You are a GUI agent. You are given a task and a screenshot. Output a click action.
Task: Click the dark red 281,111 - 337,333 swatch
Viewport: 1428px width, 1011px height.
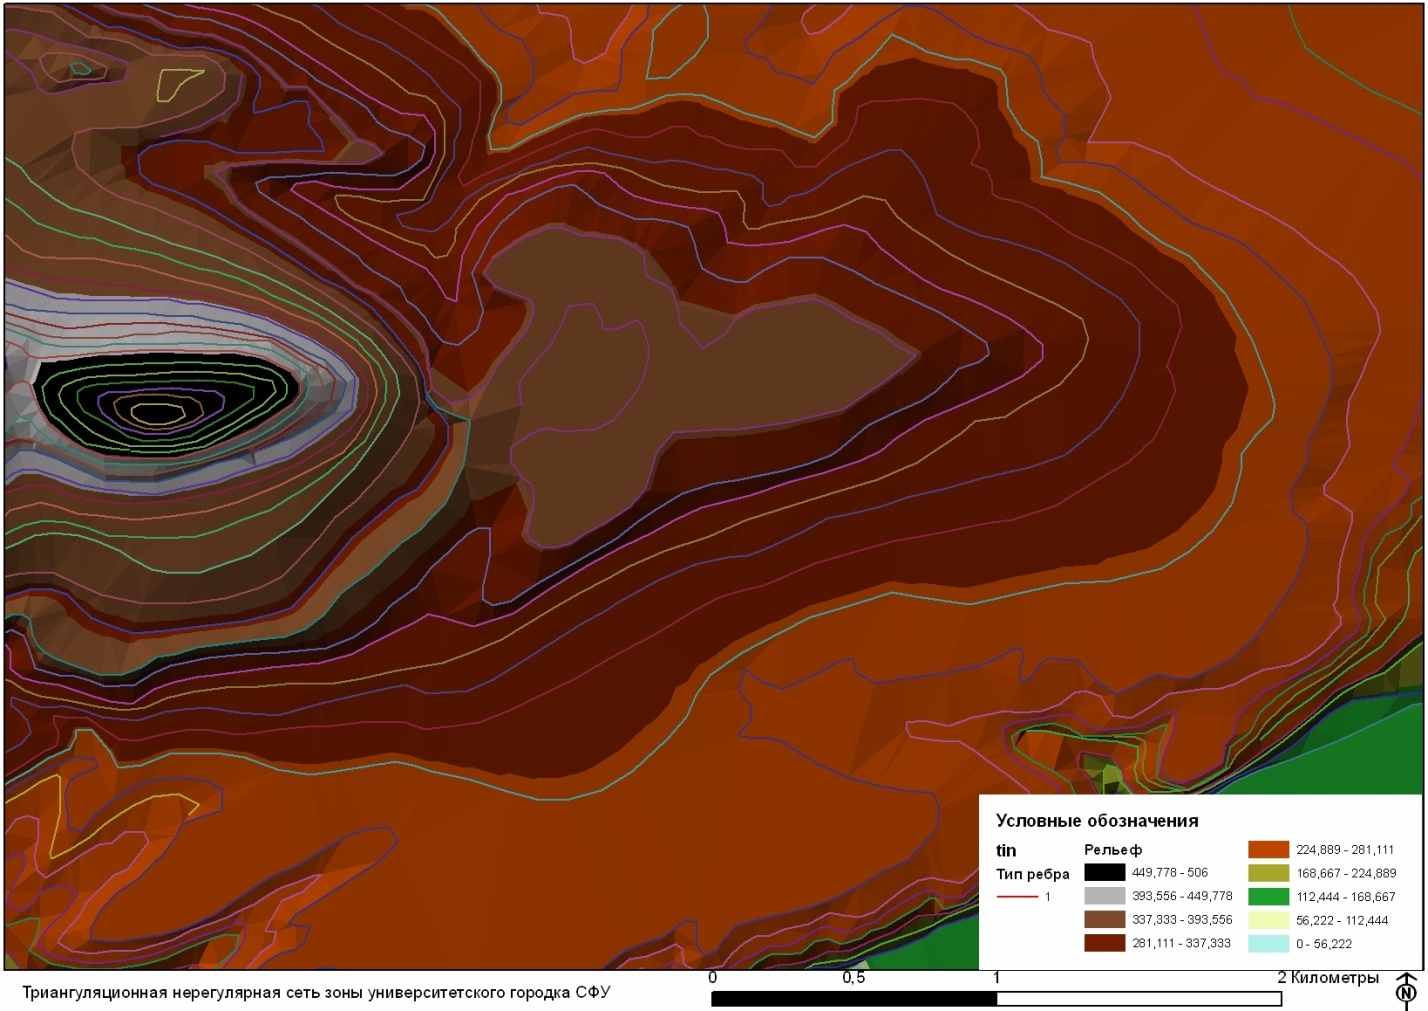(1104, 942)
